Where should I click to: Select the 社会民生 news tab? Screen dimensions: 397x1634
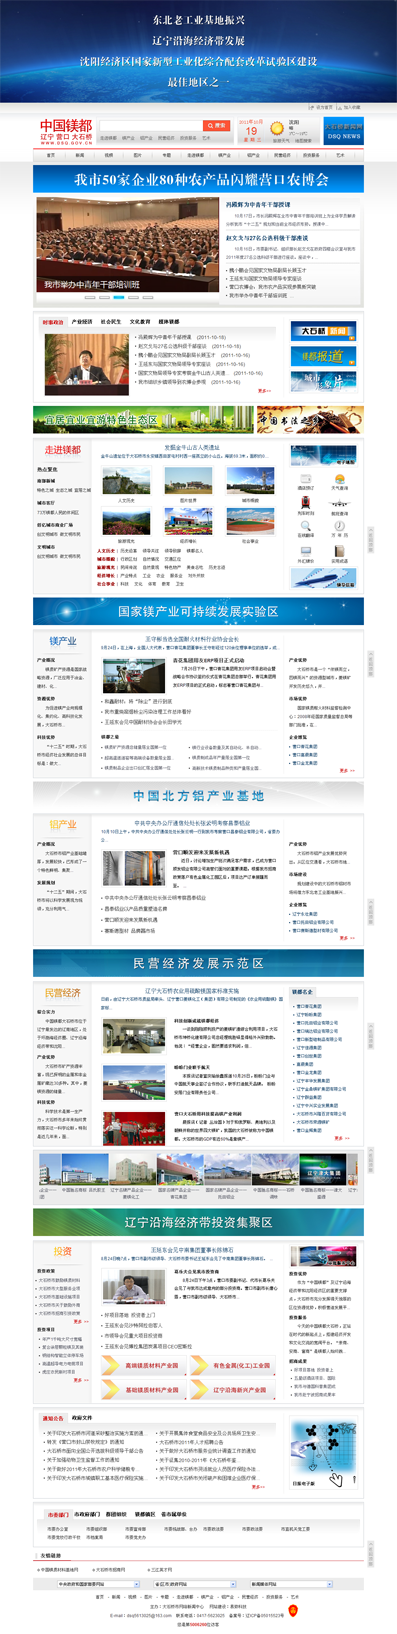pyautogui.click(x=111, y=322)
